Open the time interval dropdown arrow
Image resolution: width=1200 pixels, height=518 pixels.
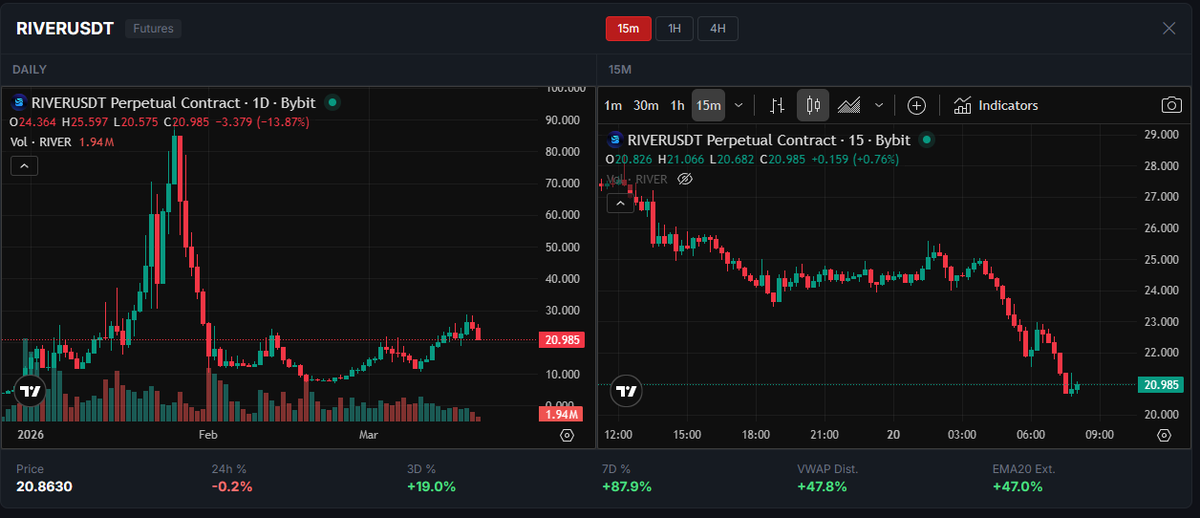click(x=739, y=105)
